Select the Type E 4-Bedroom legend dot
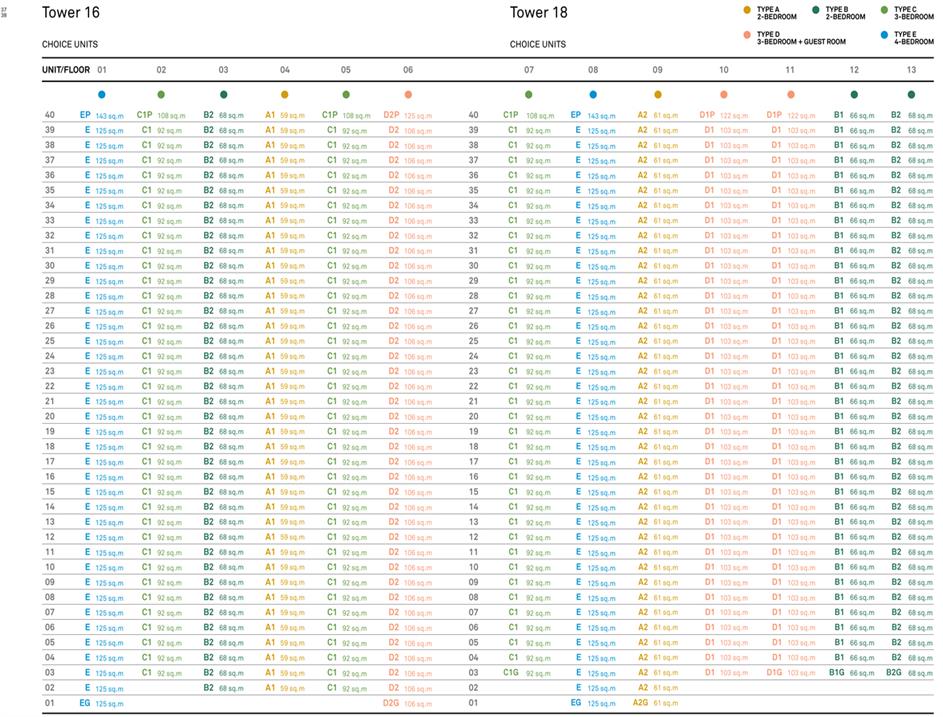This screenshot has height=717, width=943. pos(883,36)
